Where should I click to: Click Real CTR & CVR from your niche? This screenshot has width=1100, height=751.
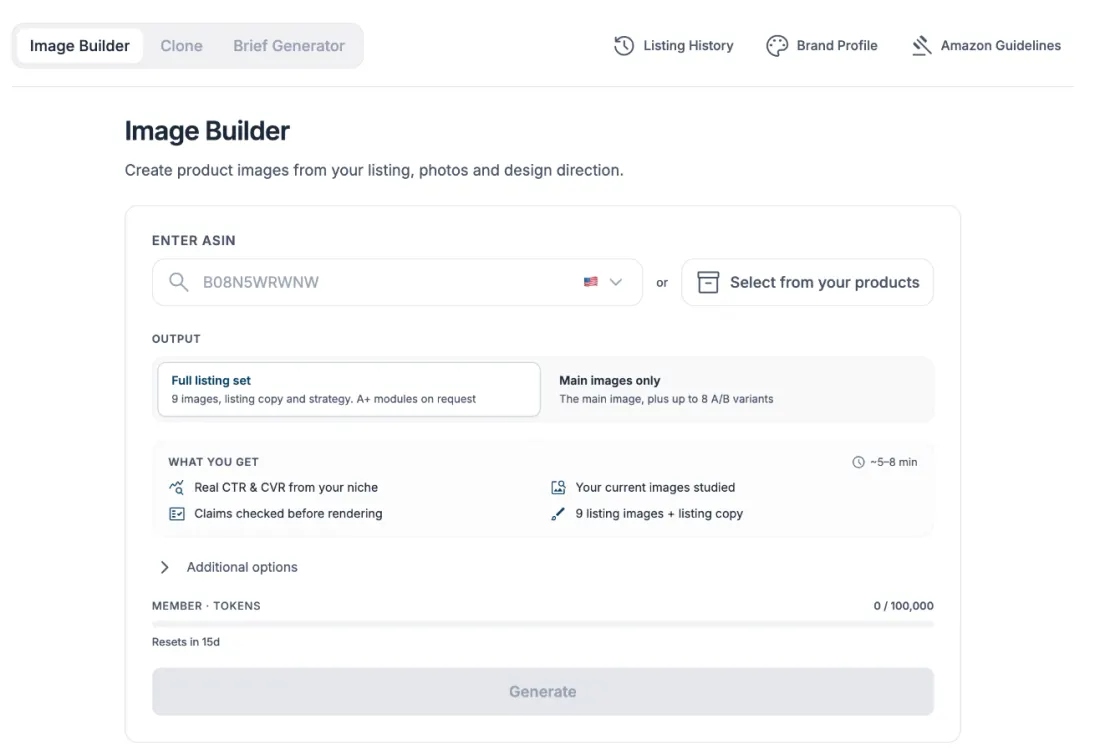286,487
